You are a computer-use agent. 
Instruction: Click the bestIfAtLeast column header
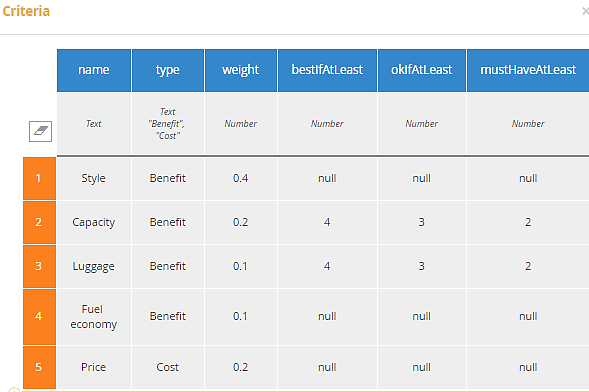(x=327, y=70)
